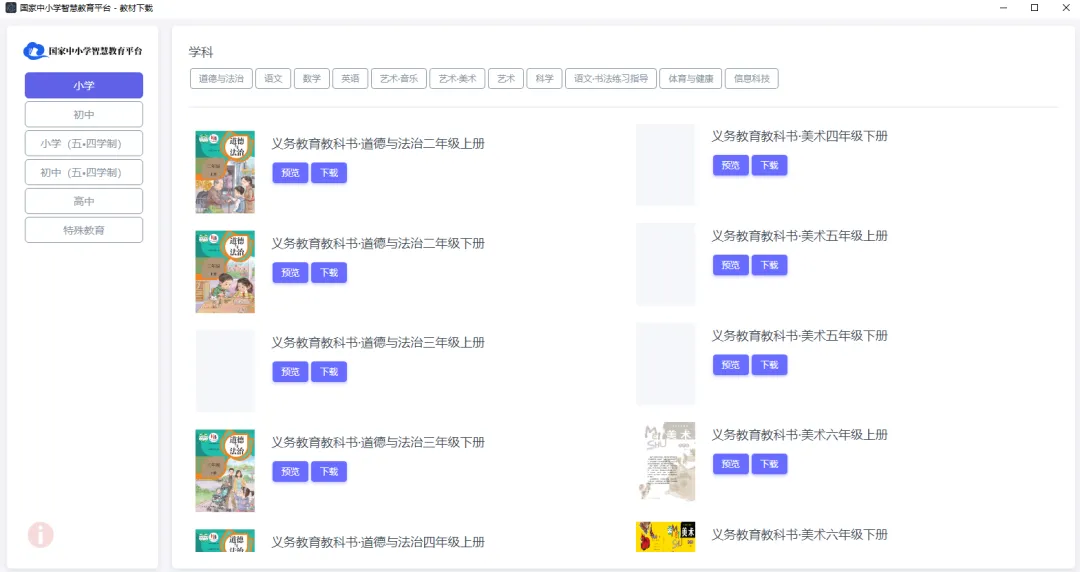Download 美术五年级下册 textbook

(769, 365)
